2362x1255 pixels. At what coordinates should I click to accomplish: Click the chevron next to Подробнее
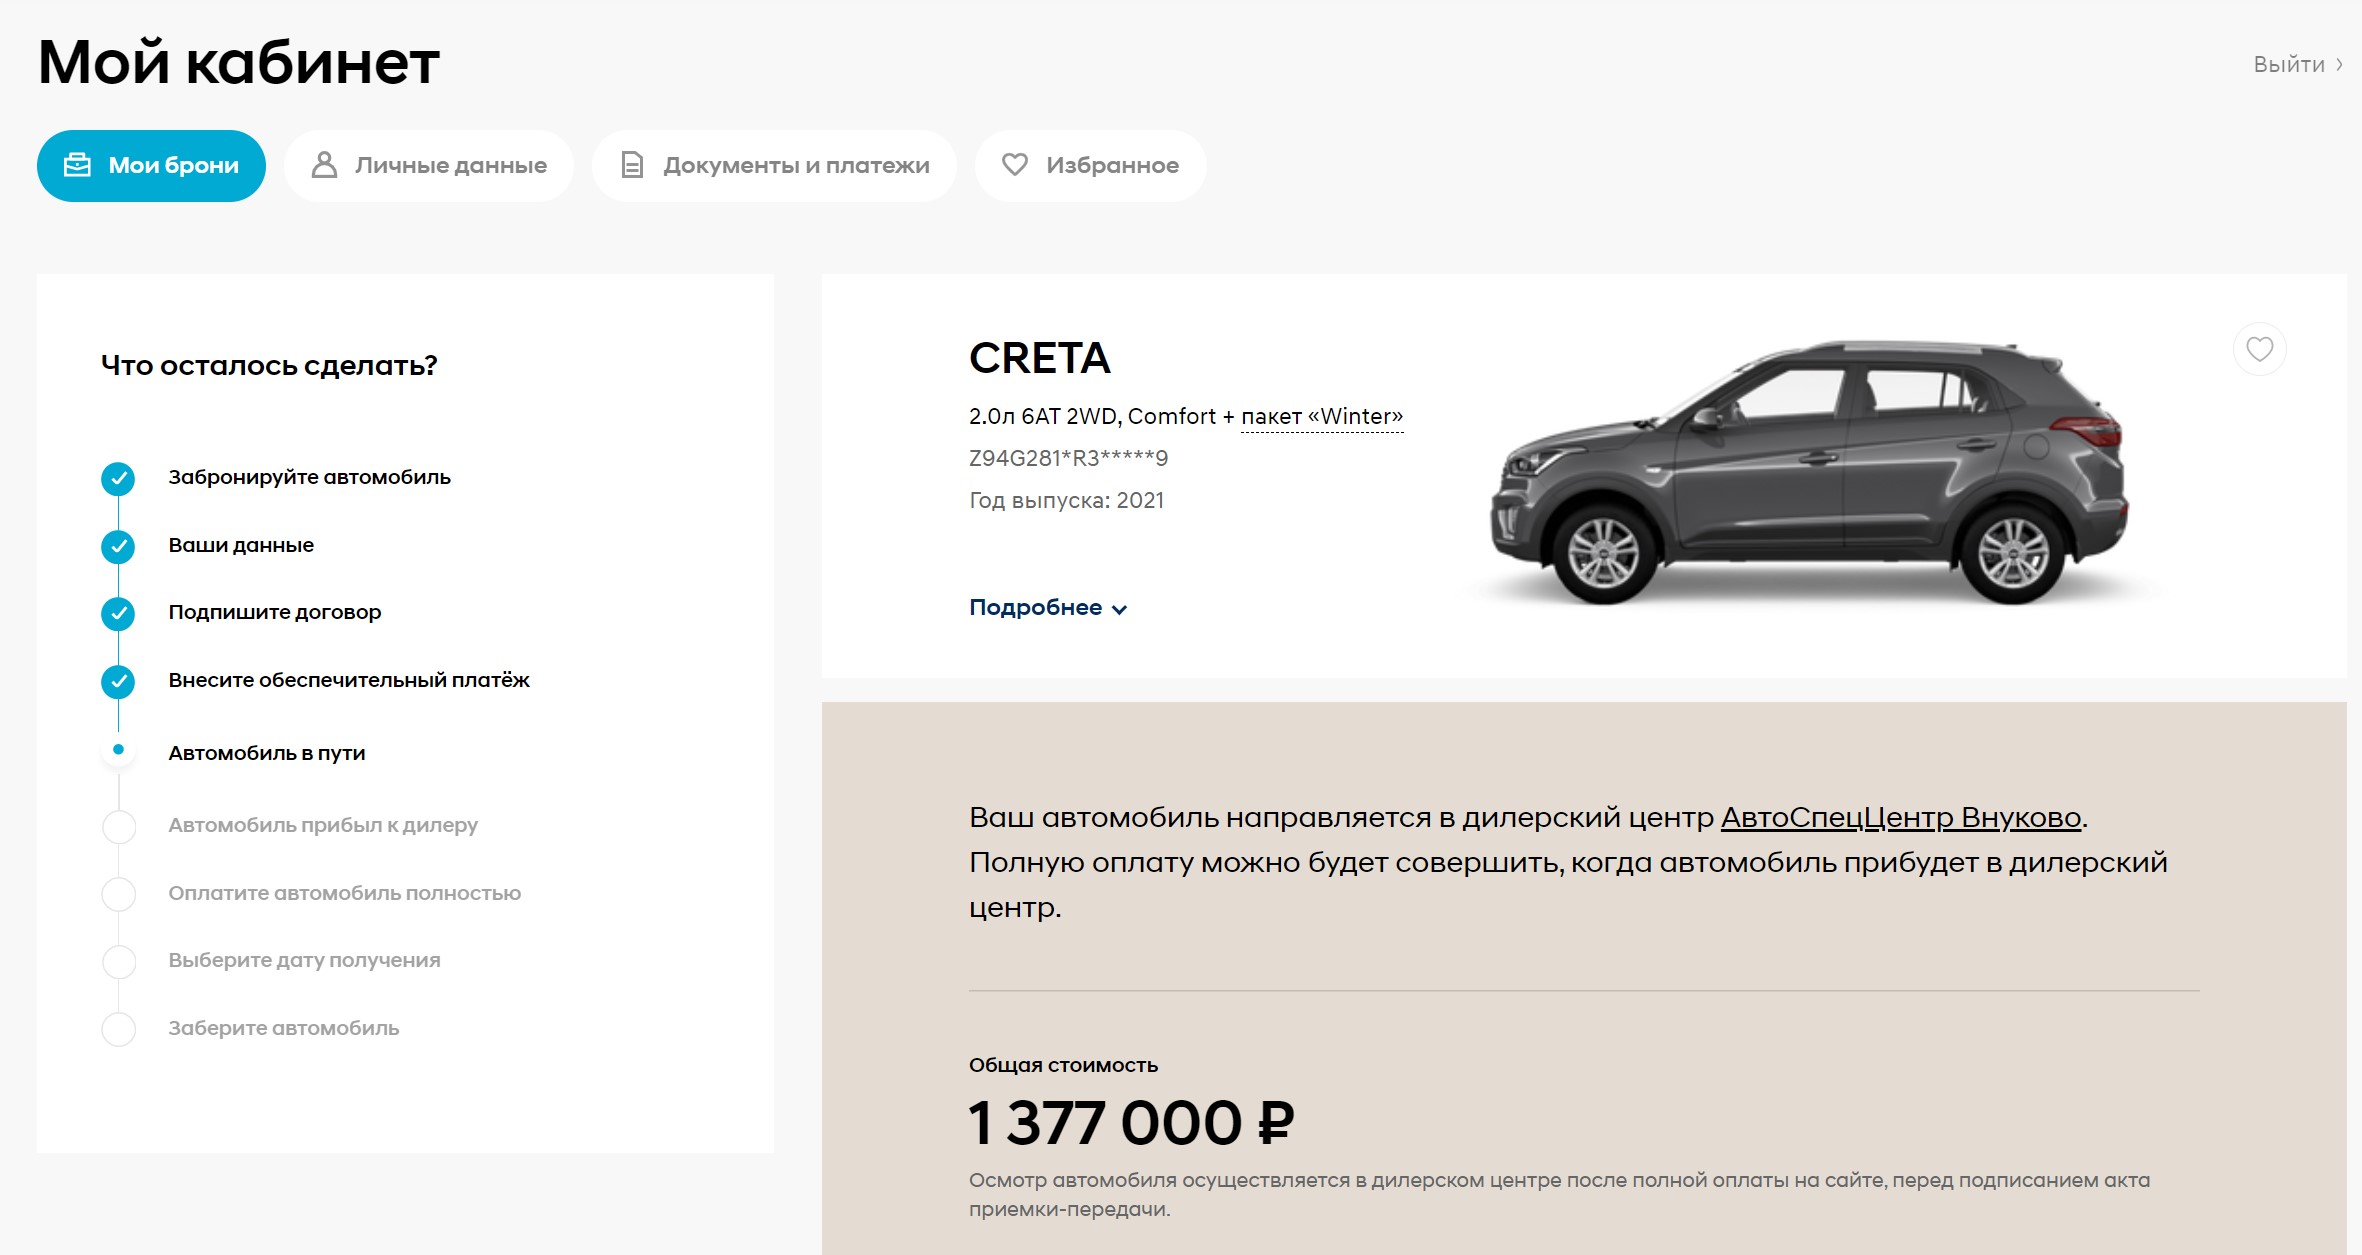pos(1119,609)
